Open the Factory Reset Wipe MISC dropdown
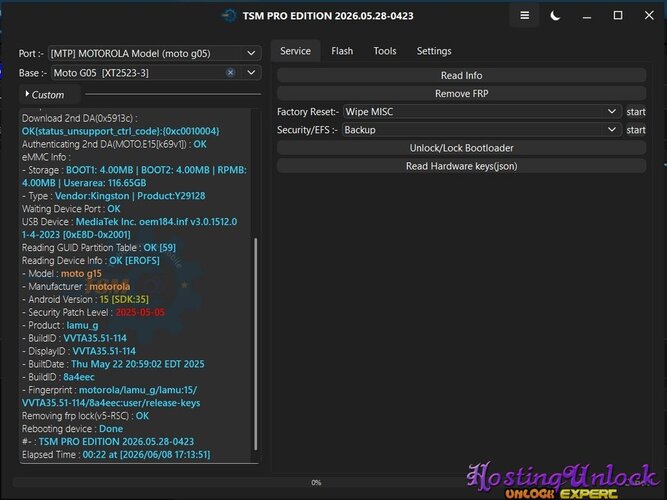This screenshot has height=500, width=667. pyautogui.click(x=482, y=111)
